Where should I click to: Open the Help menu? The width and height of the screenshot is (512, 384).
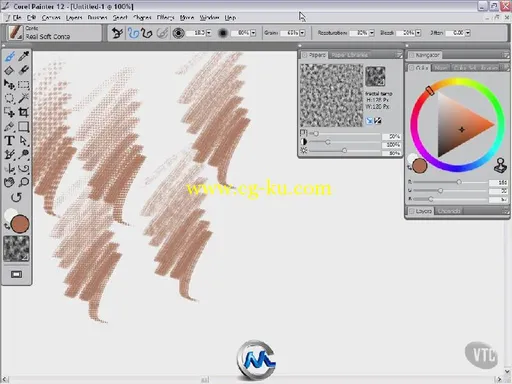click(230, 18)
